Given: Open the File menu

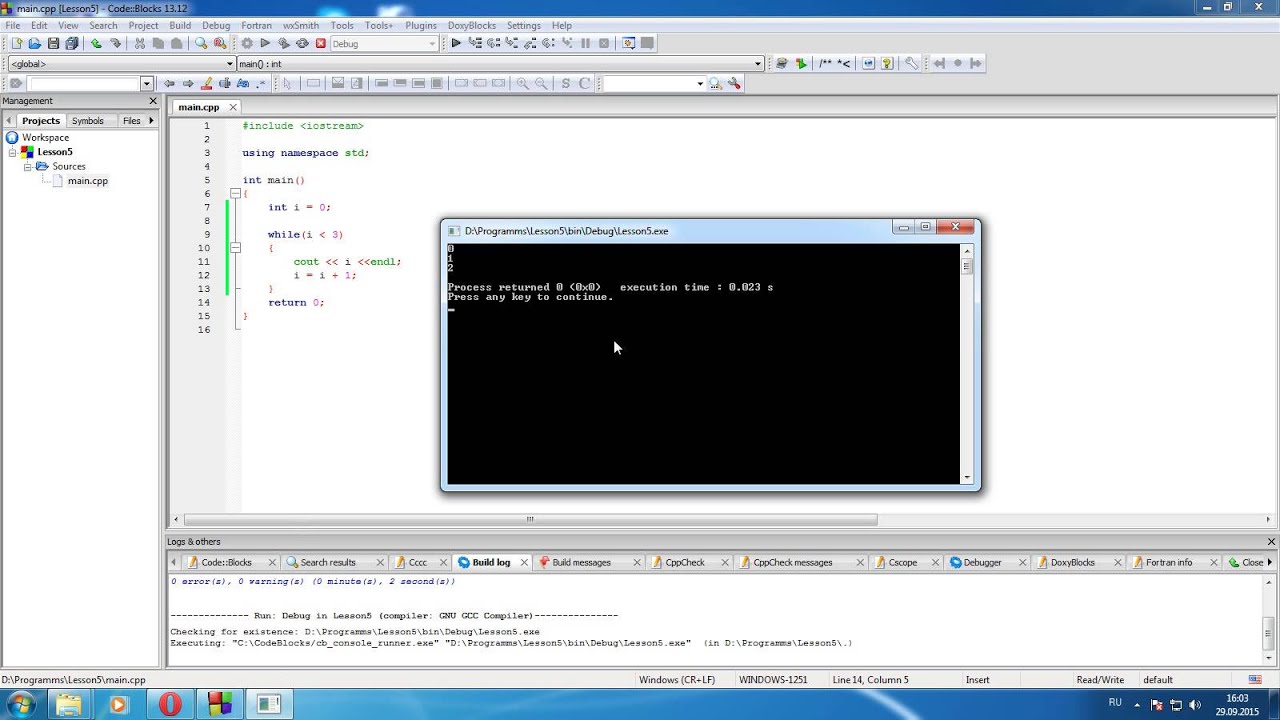Looking at the screenshot, I should click(x=13, y=25).
